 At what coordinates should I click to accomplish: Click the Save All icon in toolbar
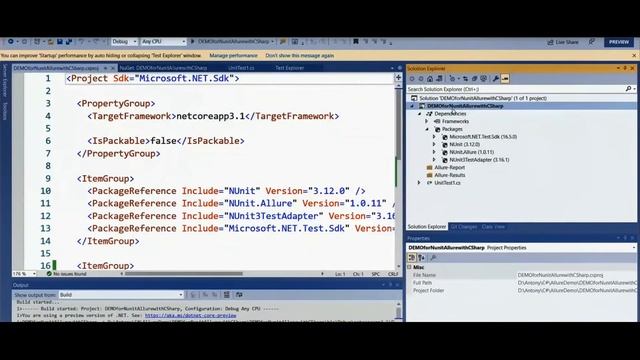tap(69, 42)
